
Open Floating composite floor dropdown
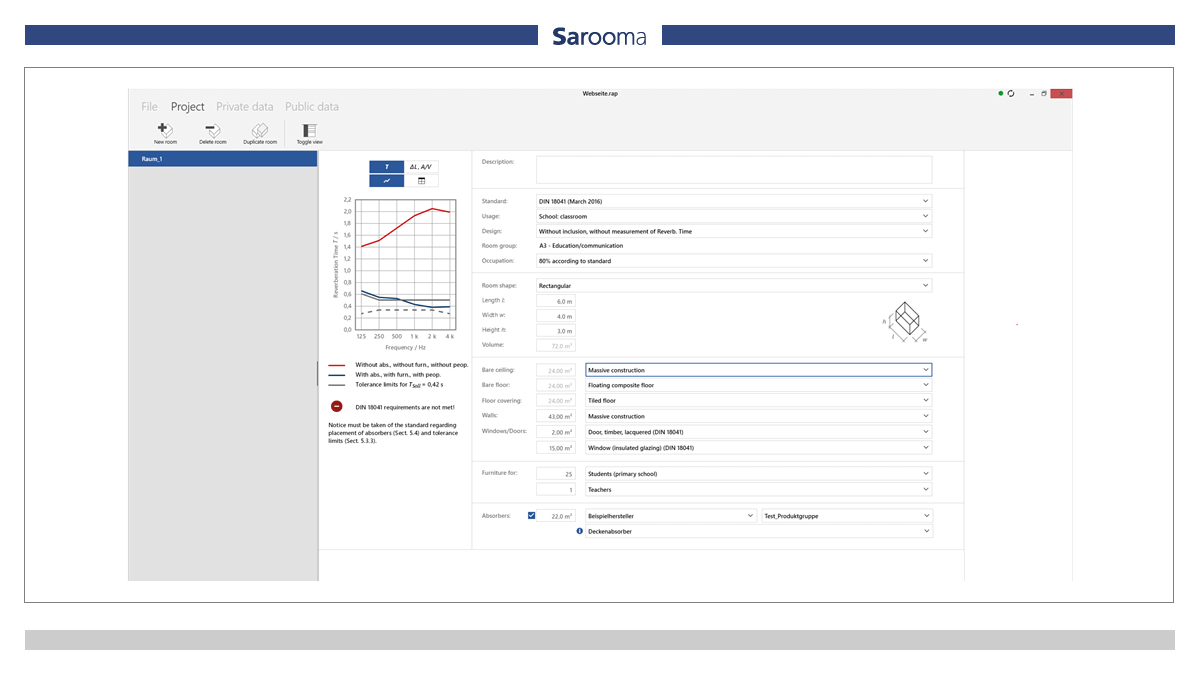click(x=758, y=384)
